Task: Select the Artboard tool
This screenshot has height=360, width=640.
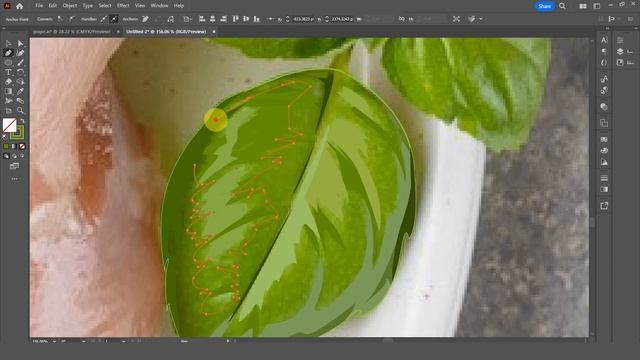Action: pos(8,110)
